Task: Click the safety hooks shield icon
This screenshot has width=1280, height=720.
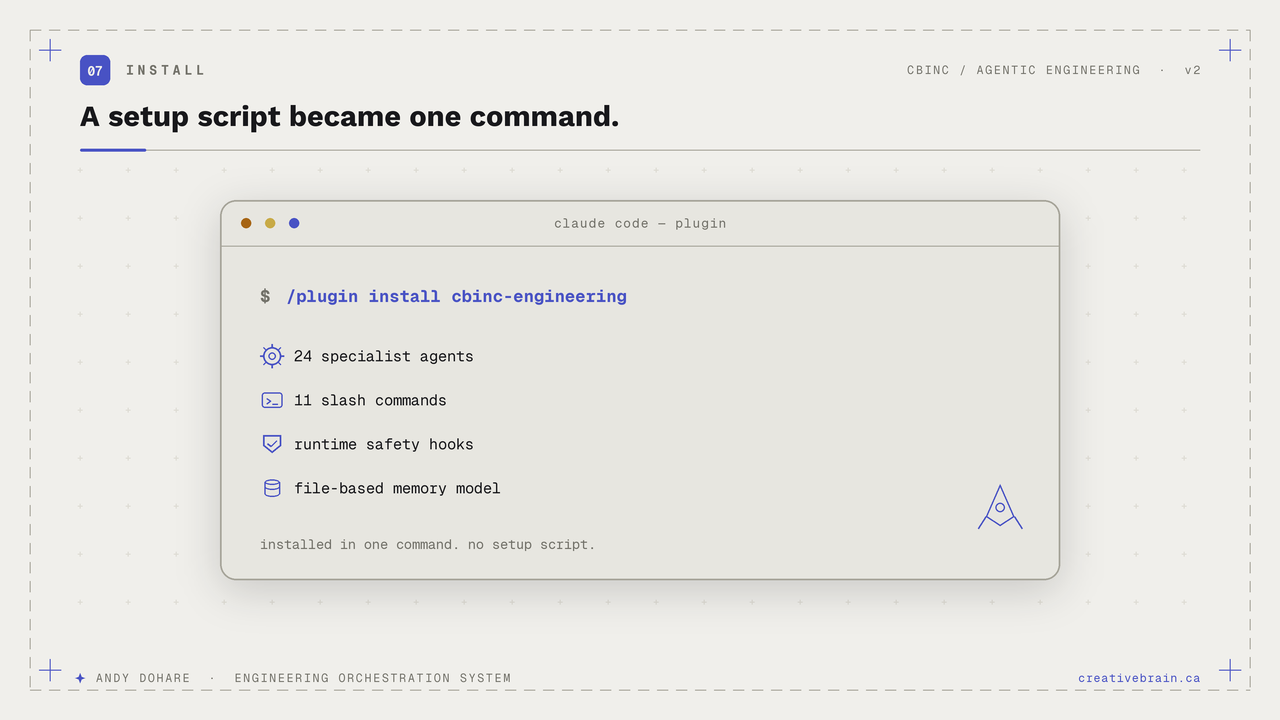Action: (272, 444)
